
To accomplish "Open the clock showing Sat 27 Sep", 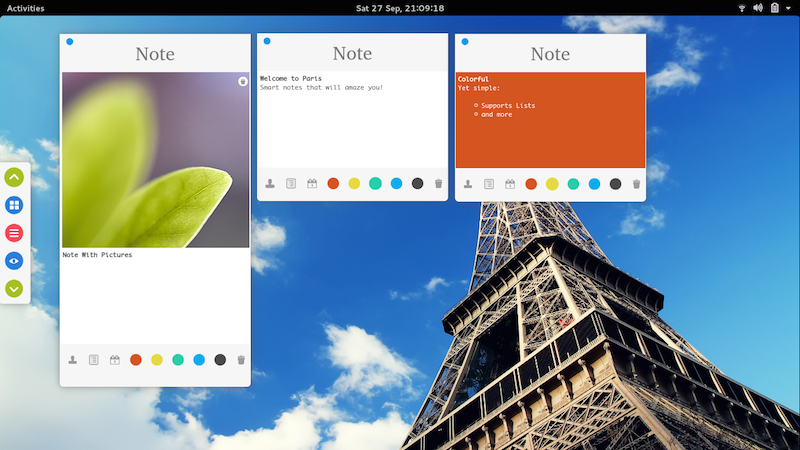I will pos(400,8).
